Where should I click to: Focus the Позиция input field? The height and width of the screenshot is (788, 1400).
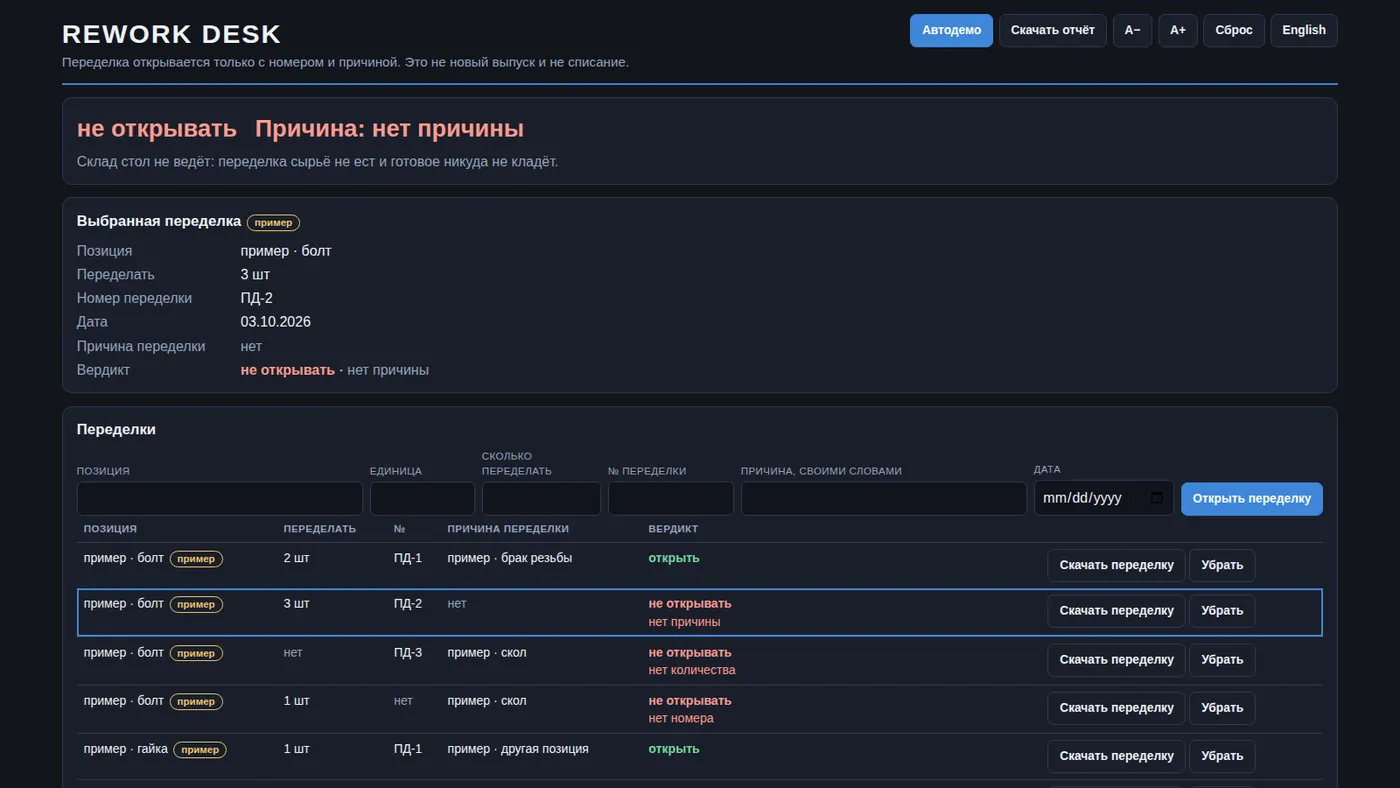220,499
